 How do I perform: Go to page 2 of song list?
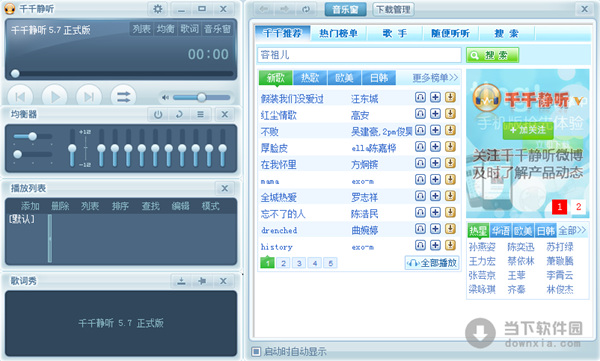283,263
